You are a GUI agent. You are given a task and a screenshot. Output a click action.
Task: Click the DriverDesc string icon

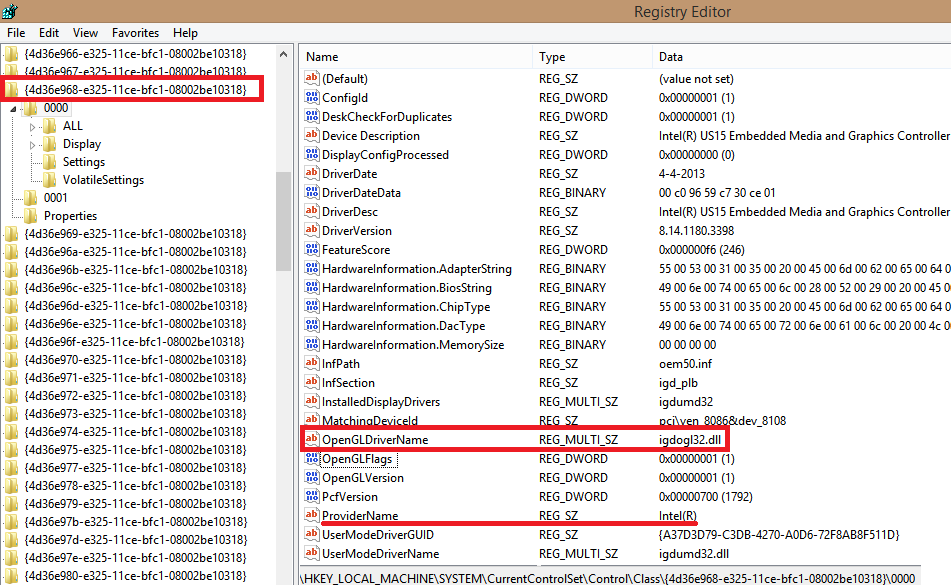point(312,211)
